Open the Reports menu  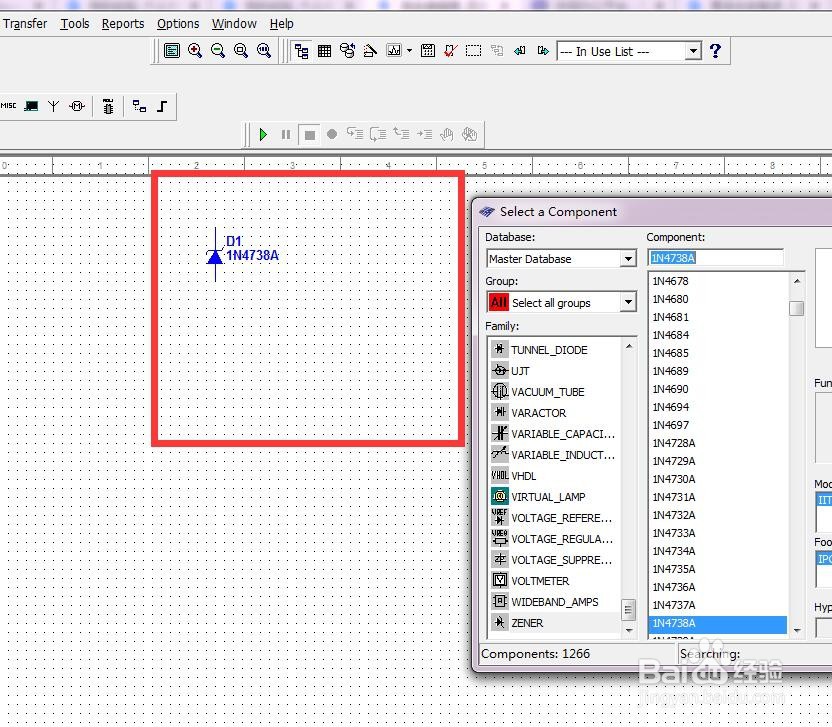[123, 24]
